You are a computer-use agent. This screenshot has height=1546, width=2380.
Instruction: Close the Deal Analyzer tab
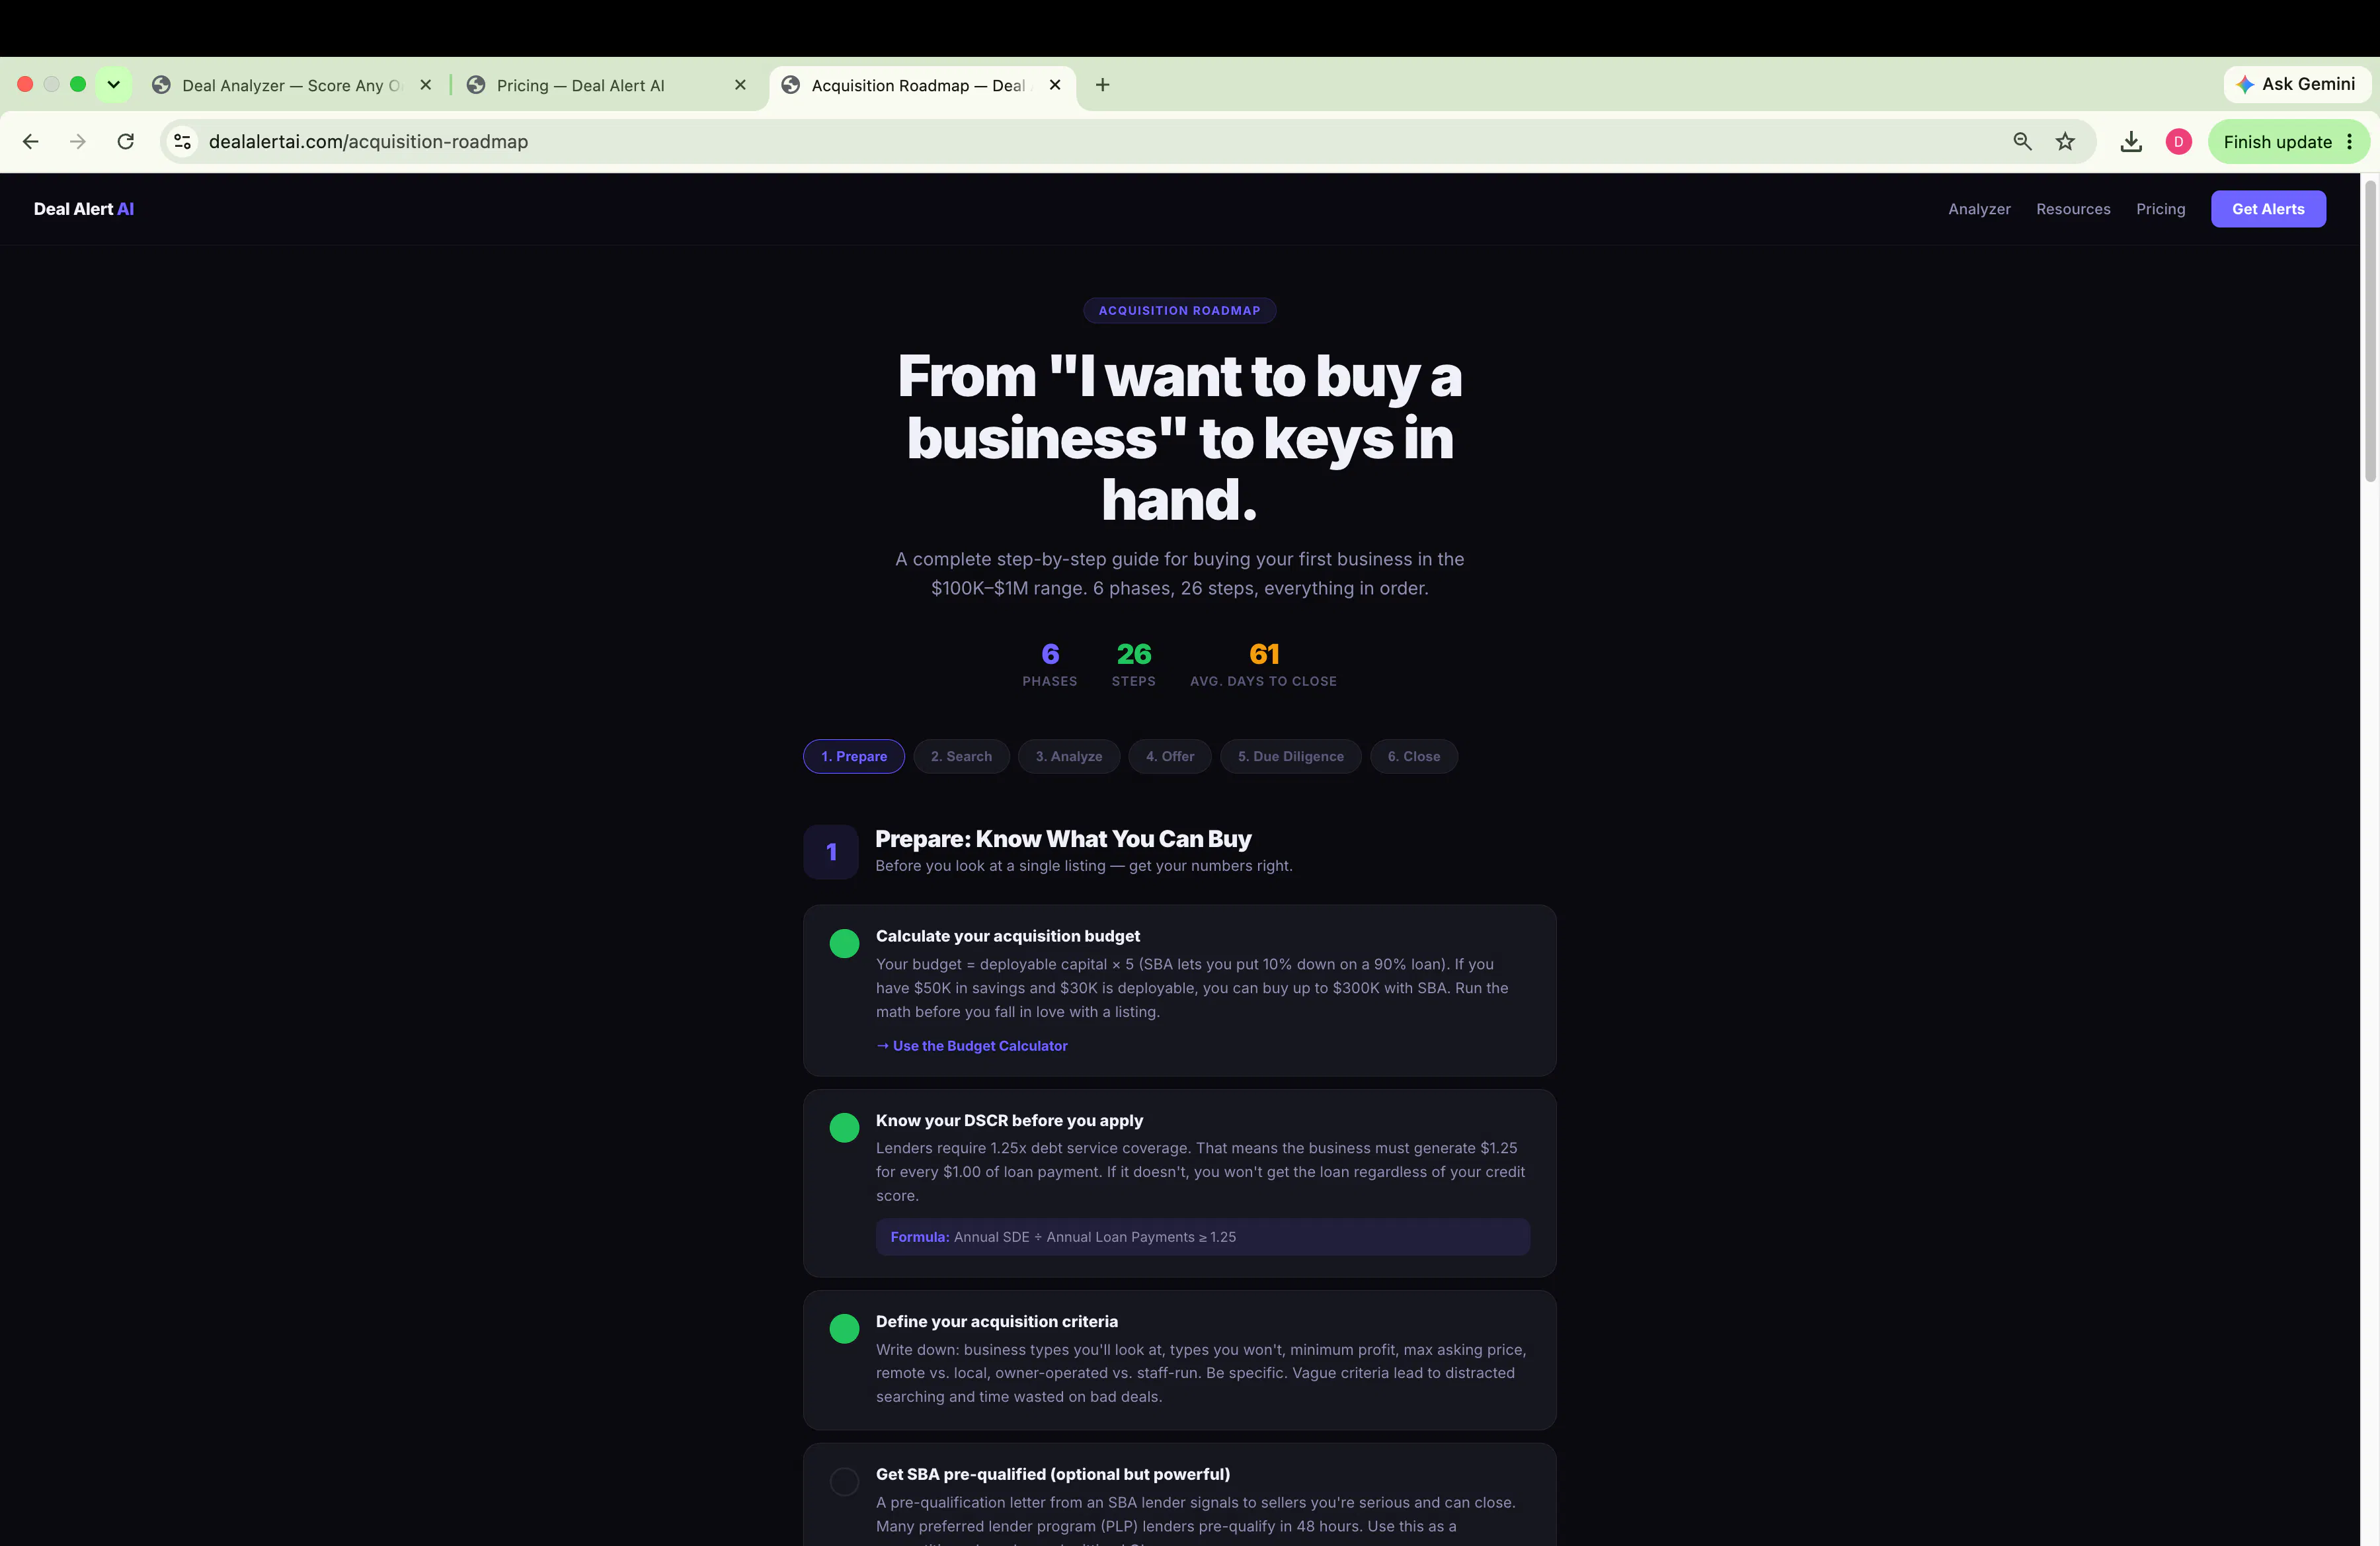coord(426,85)
